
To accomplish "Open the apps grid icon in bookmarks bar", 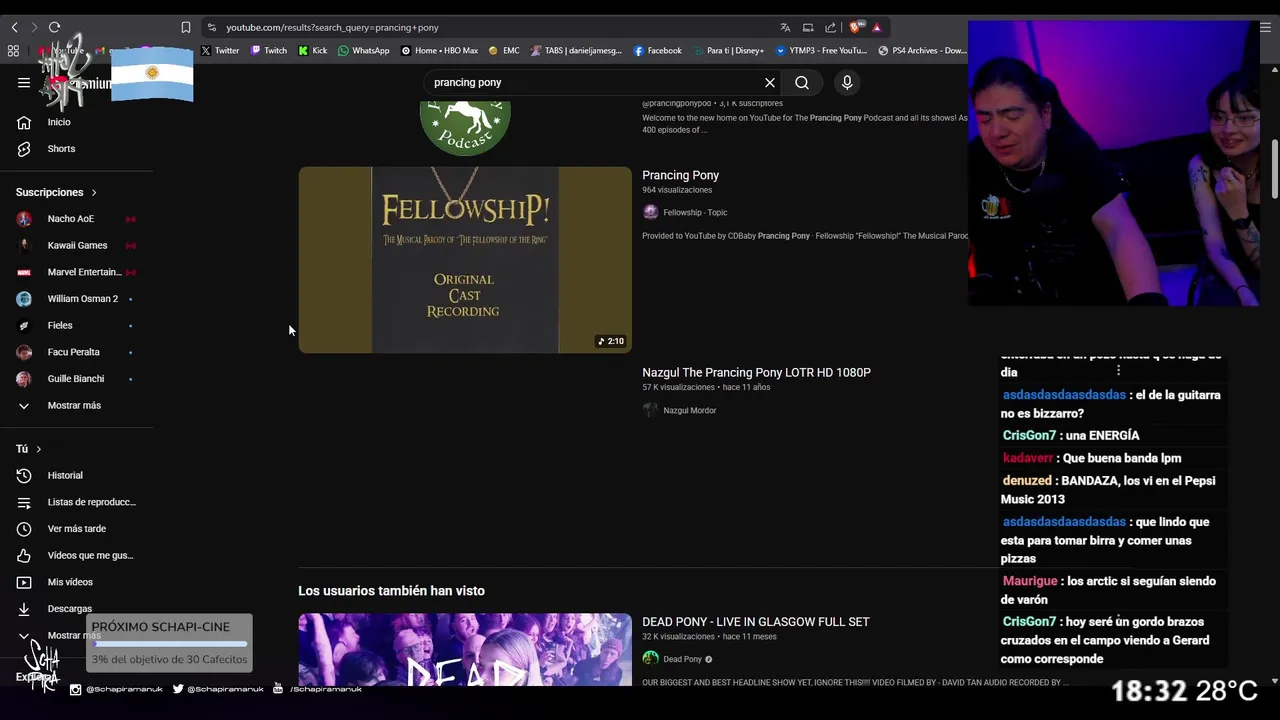I will [13, 50].
